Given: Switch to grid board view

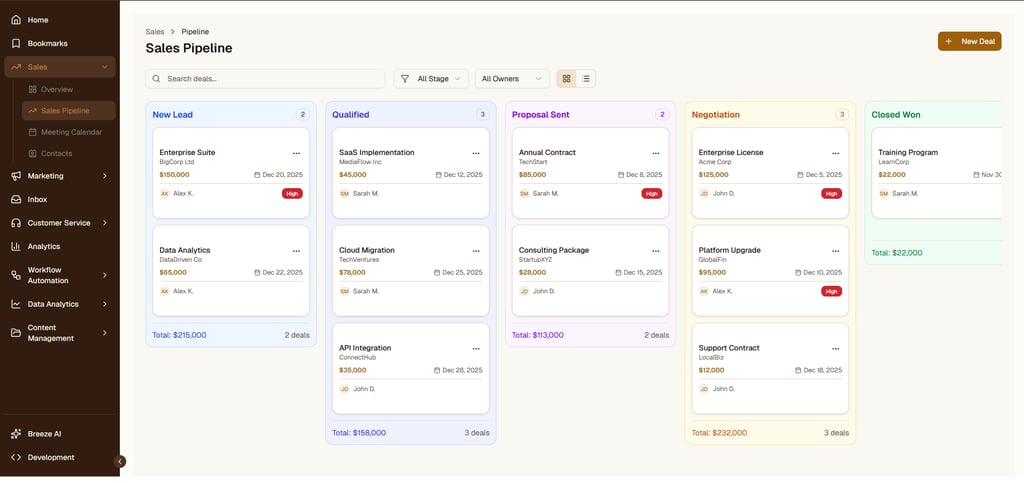Looking at the screenshot, I should (x=567, y=78).
